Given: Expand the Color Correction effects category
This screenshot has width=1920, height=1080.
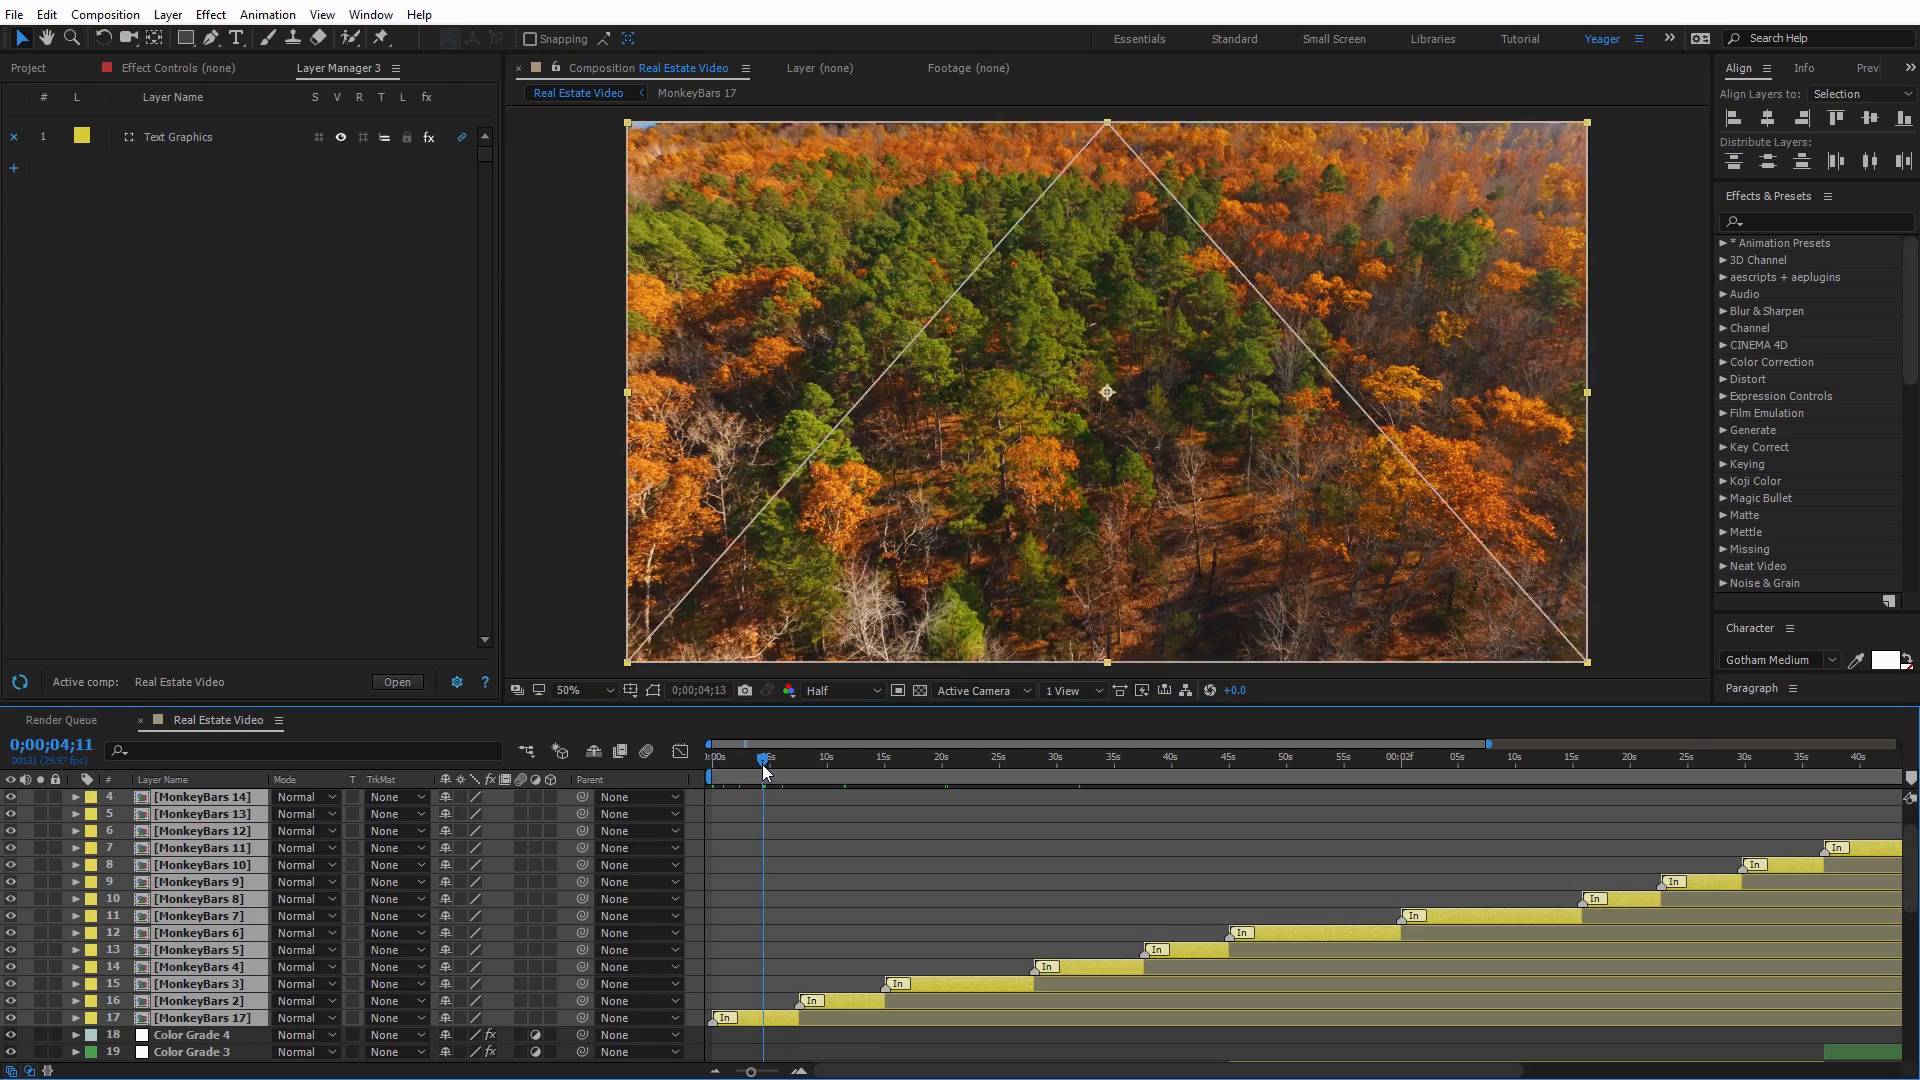Looking at the screenshot, I should tap(1722, 361).
